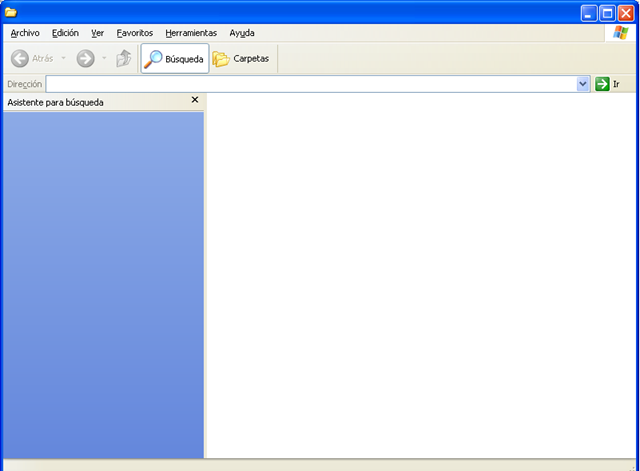
Task: Click the green Ir go arrow
Action: 602,84
